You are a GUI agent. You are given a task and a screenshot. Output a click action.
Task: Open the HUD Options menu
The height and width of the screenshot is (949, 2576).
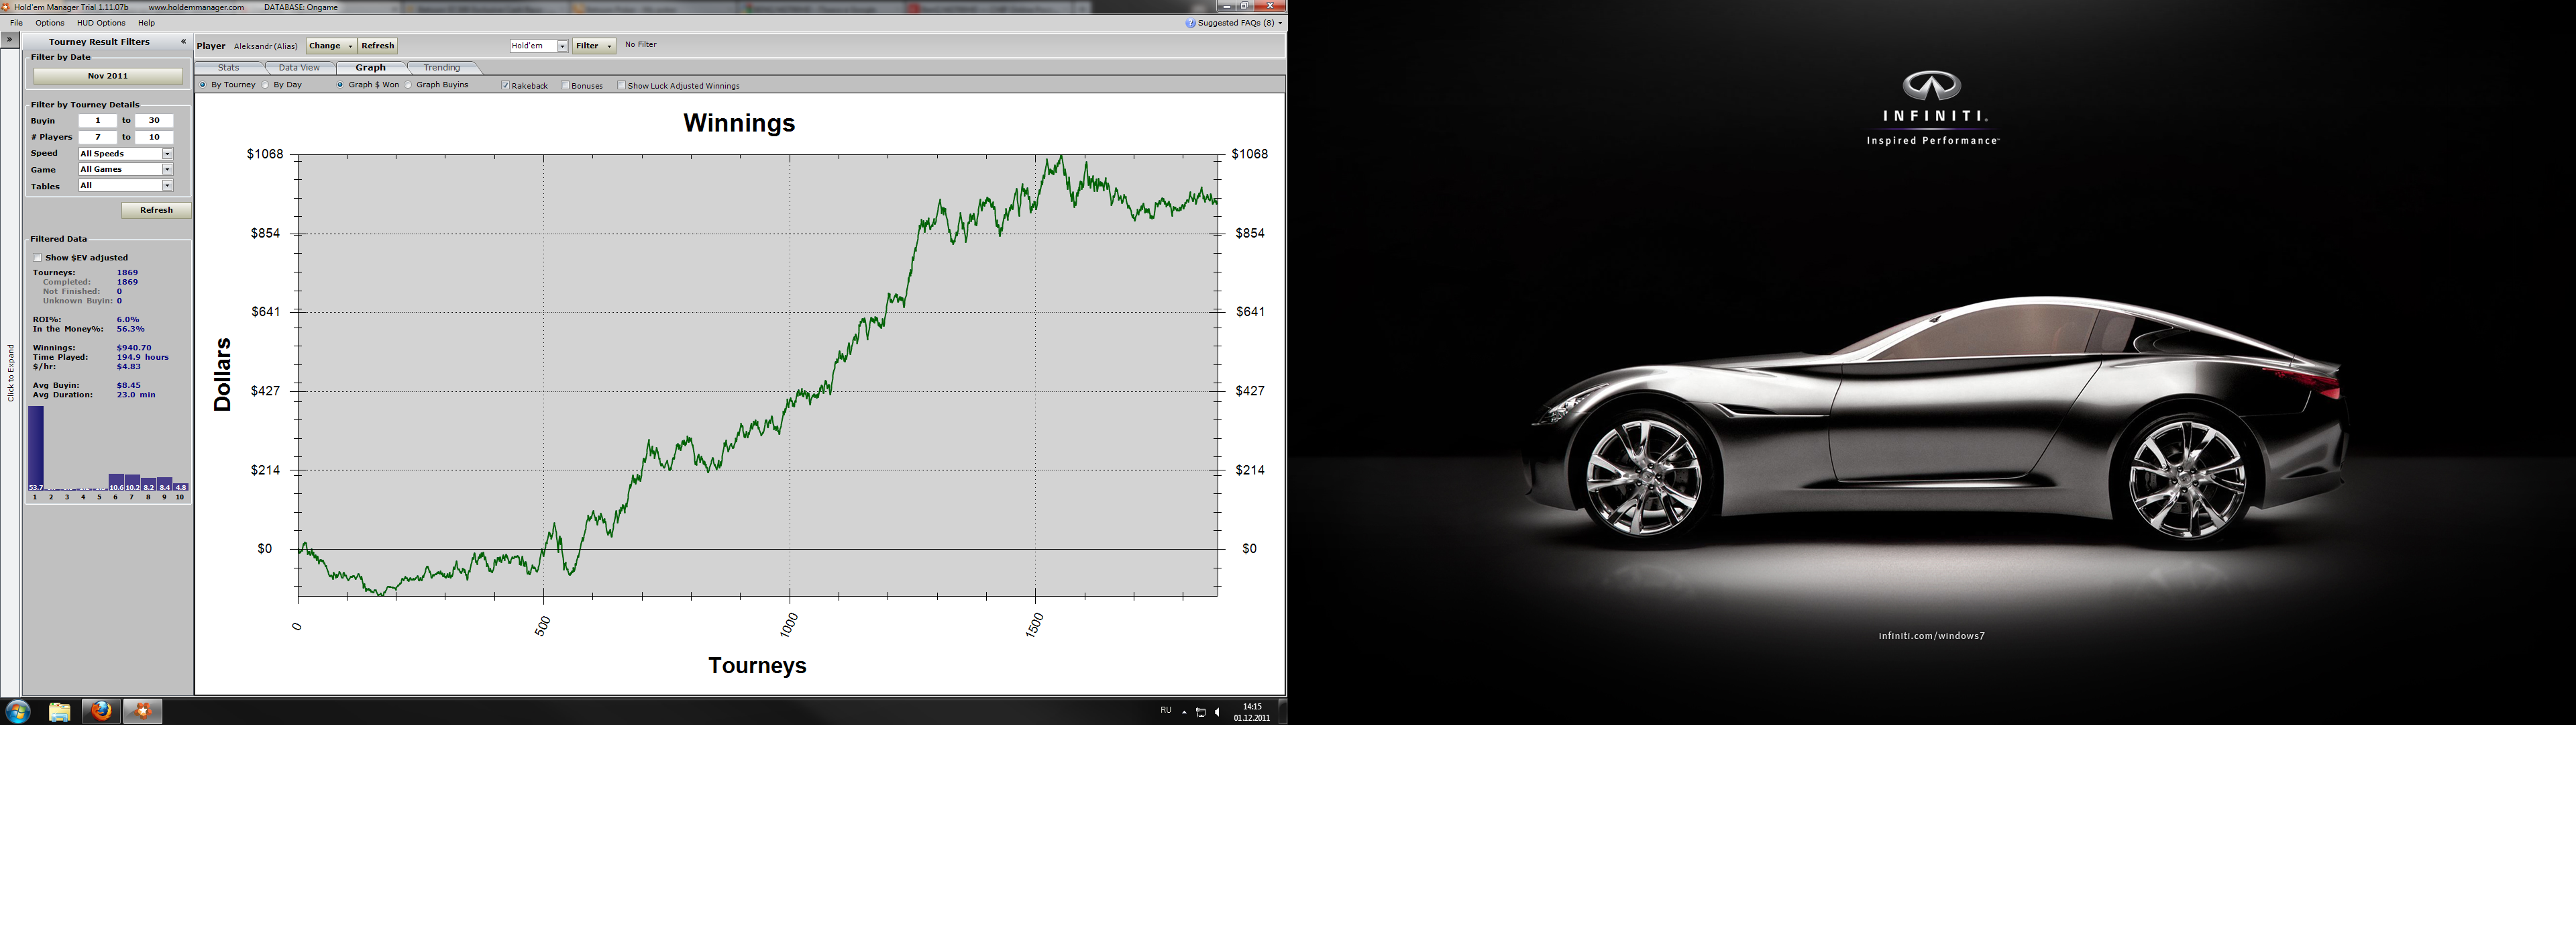101,23
